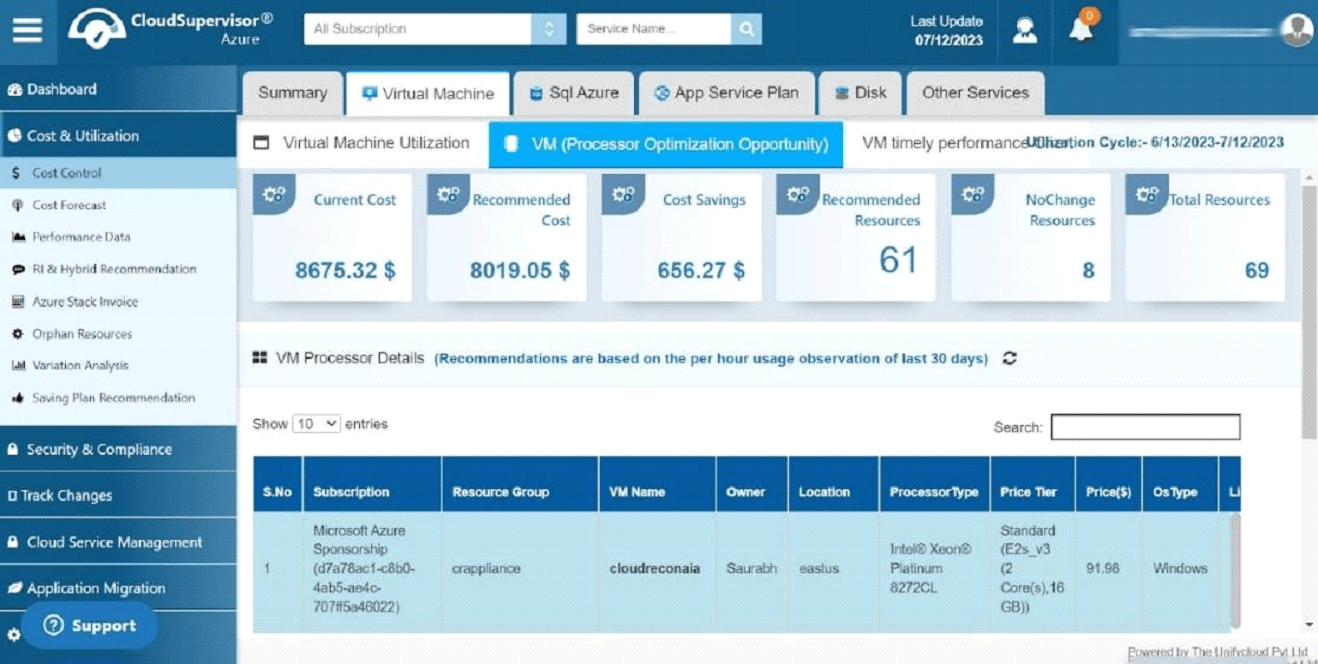Expand the Application Migration sidebar section
The width and height of the screenshot is (1318, 664).
tap(118, 588)
